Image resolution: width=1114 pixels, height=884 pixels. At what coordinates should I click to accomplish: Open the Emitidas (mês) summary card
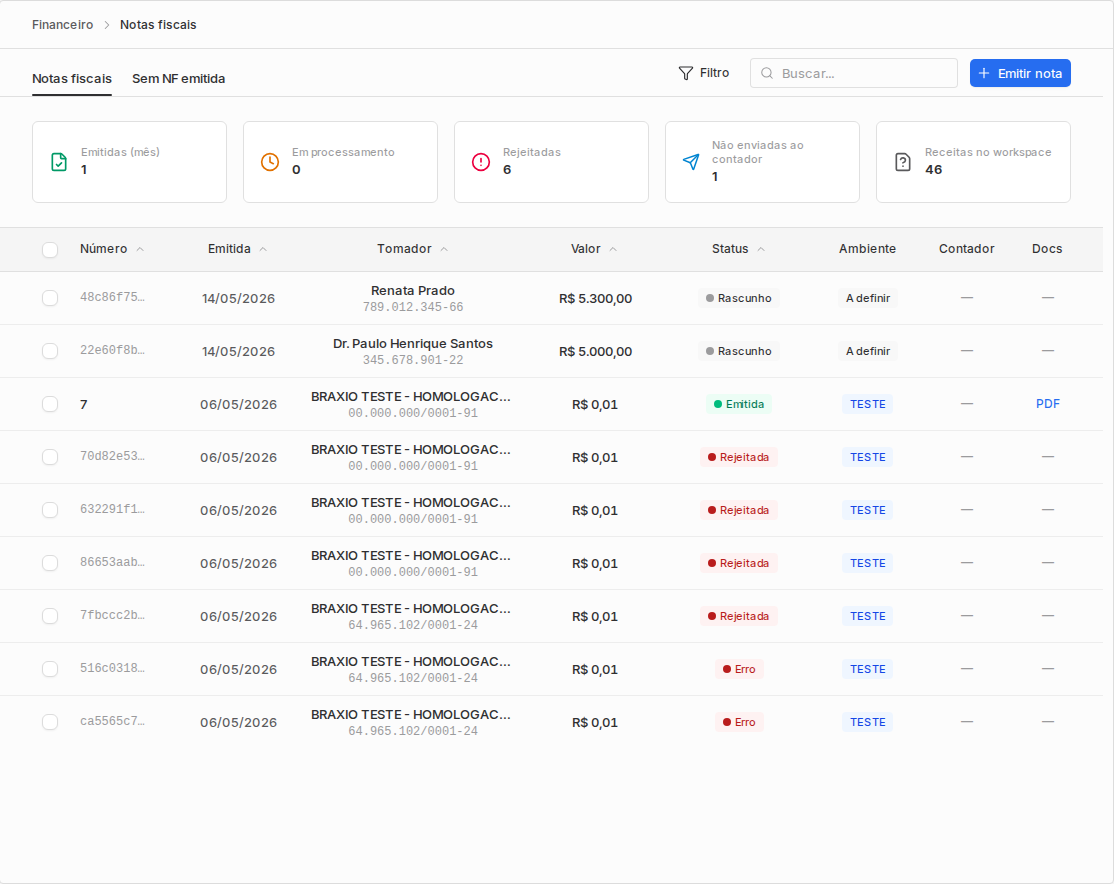coord(129,162)
